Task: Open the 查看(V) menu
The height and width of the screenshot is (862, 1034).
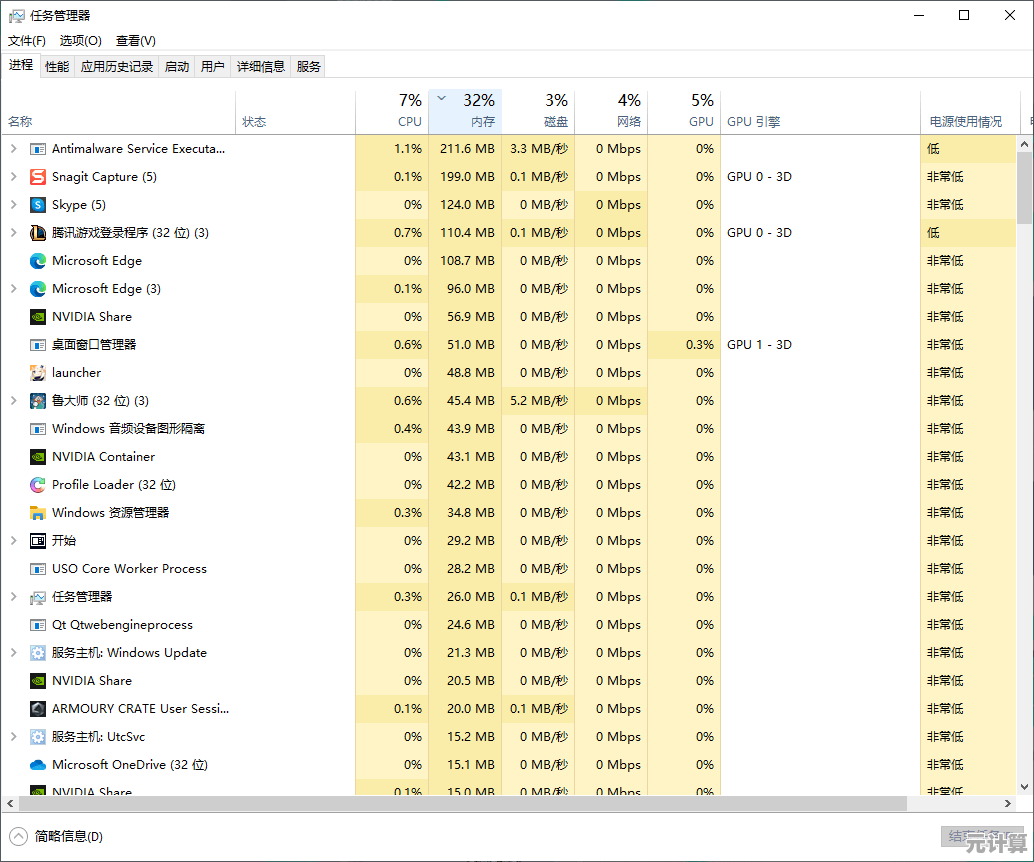Action: [136, 41]
